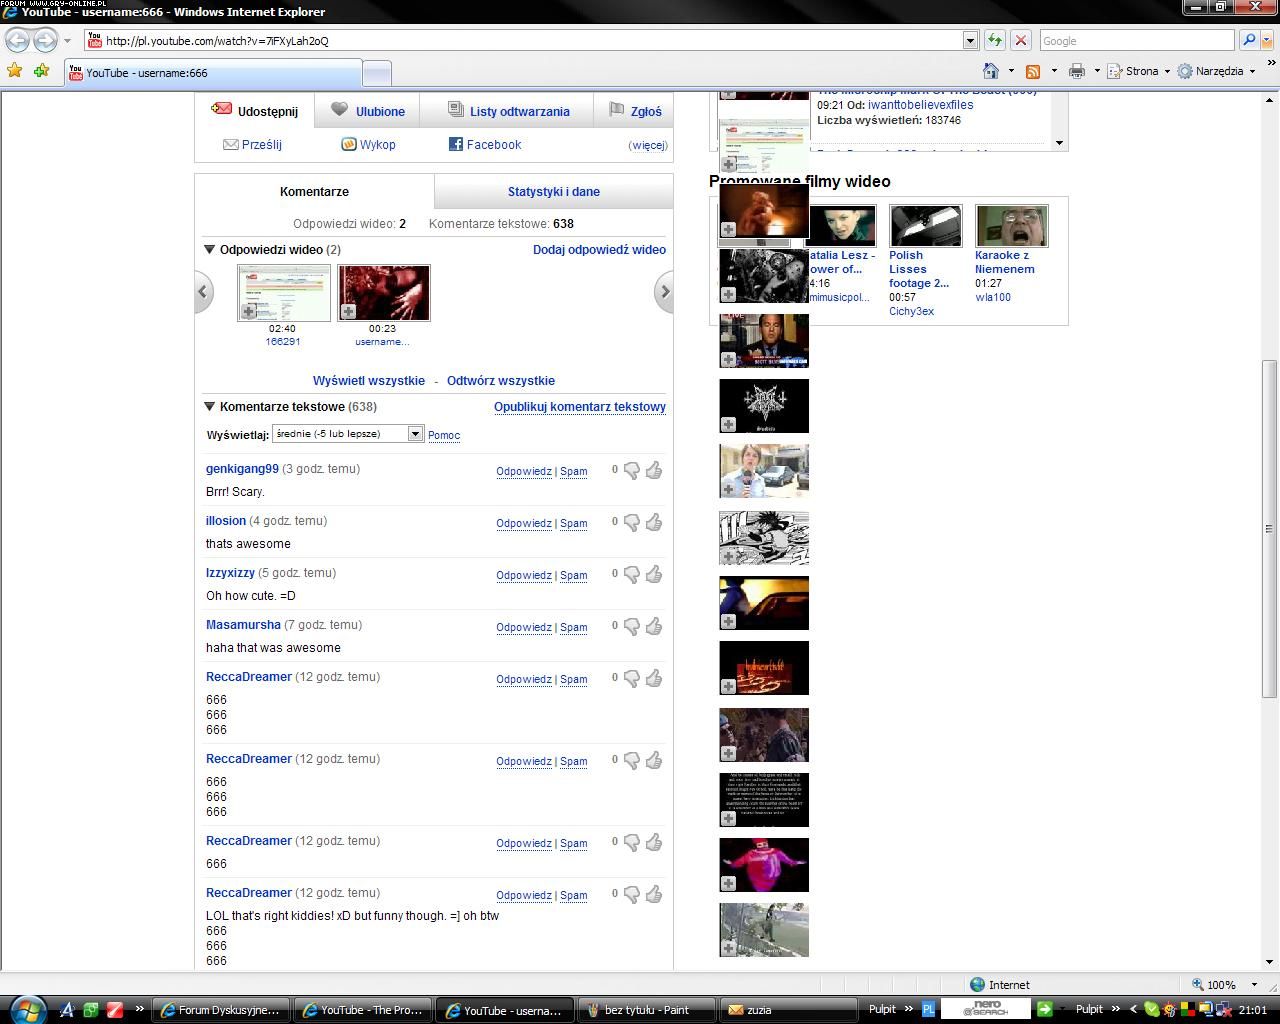Screen dimensions: 1280x1024
Task: Open the Favorites star icon
Action: coord(14,71)
